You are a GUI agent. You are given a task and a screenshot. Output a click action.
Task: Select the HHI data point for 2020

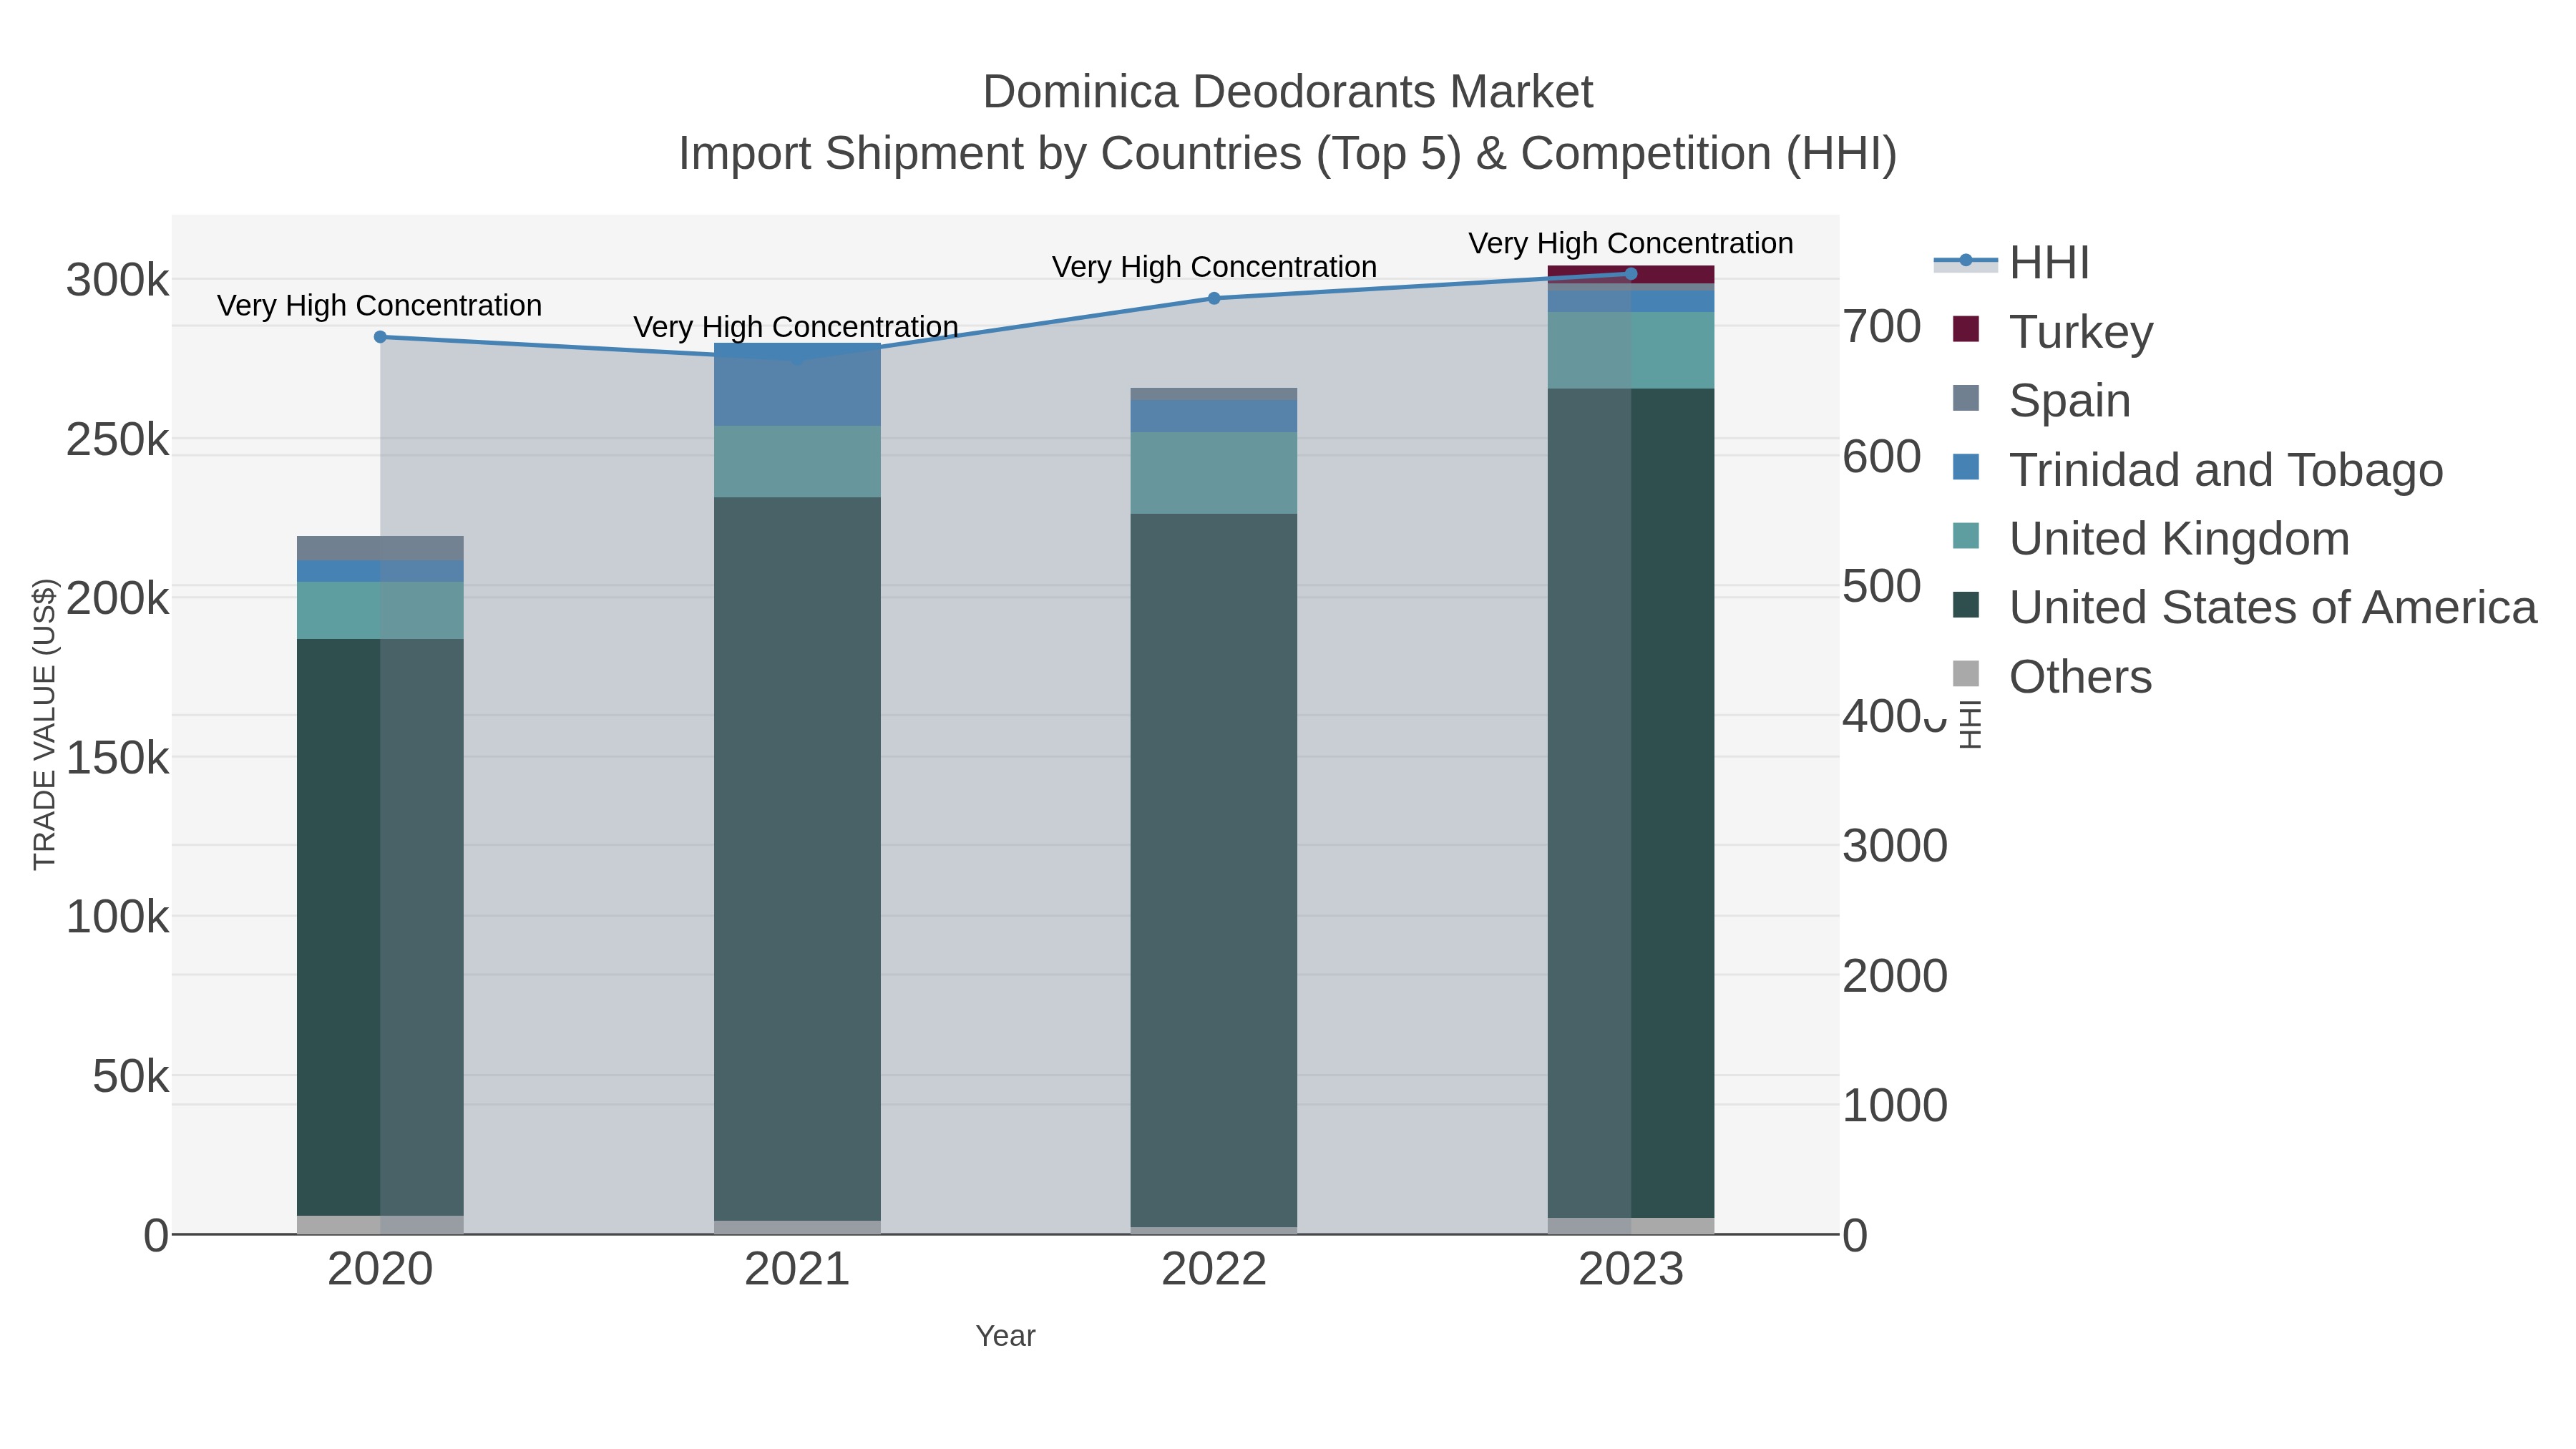point(380,337)
